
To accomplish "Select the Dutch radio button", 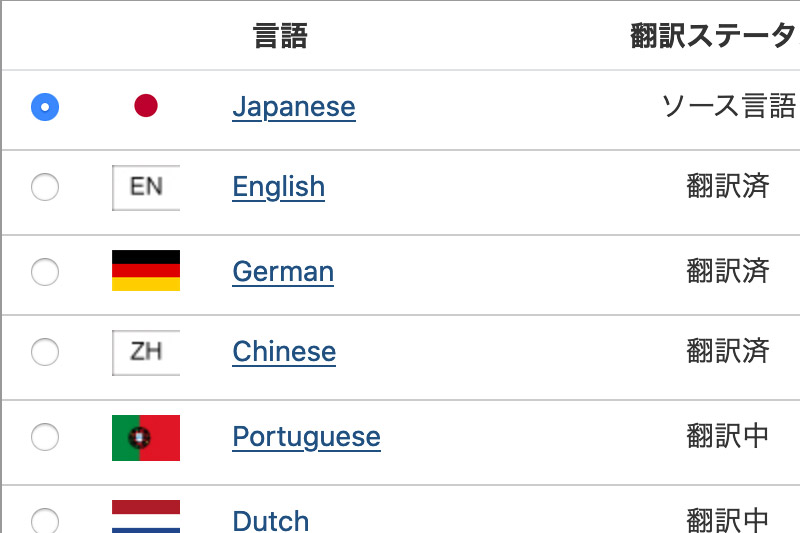I will 45,520.
